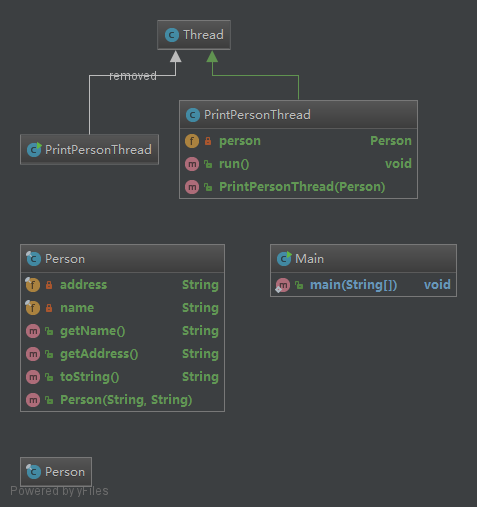Select the removed PrintPersonThread class node
Screen dimensions: 477x507
pos(89,150)
